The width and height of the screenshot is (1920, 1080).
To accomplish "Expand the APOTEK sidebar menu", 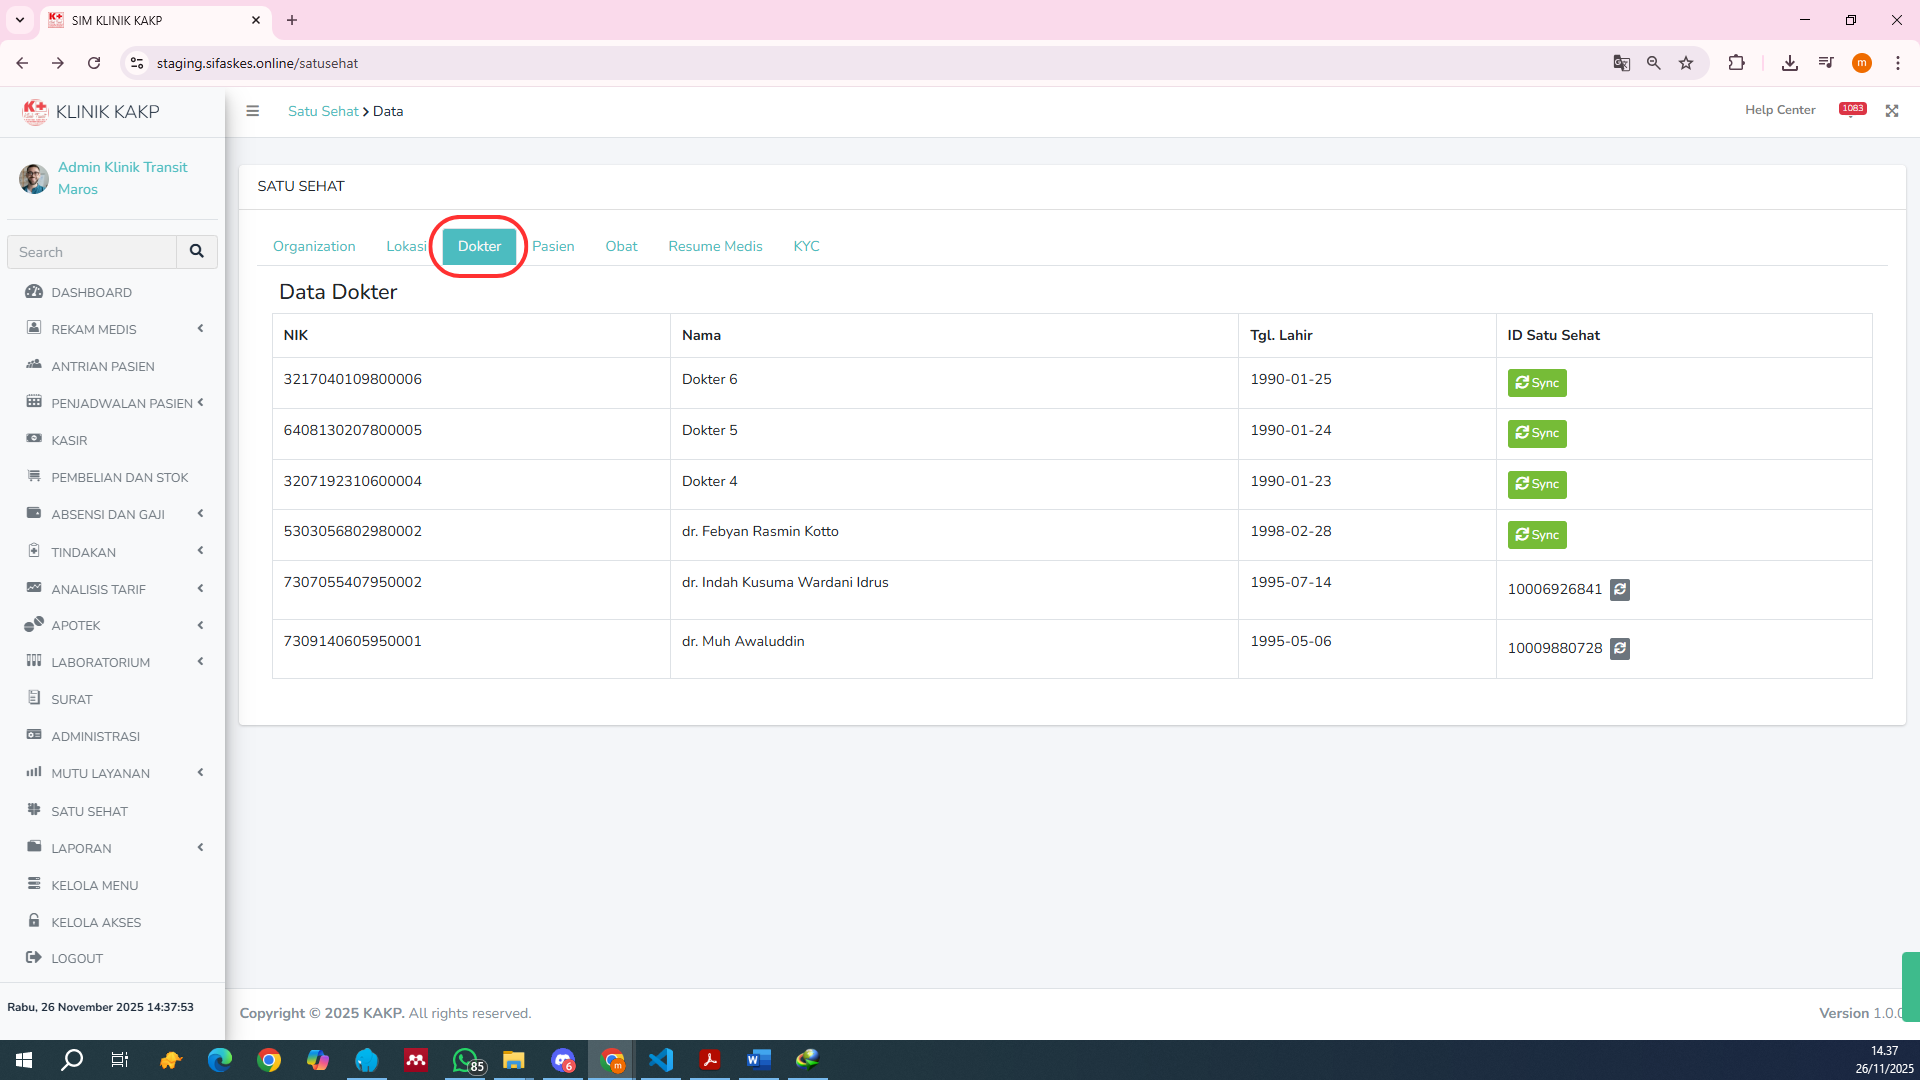I will [76, 626].
